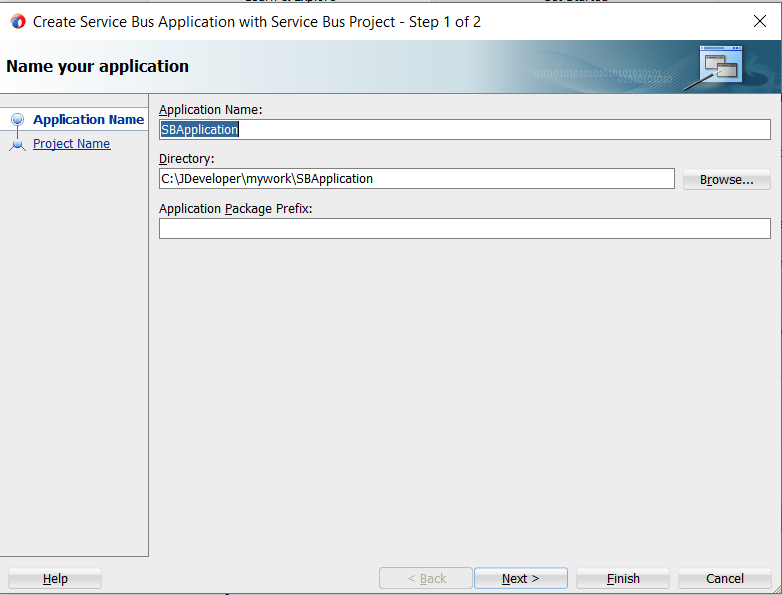Screen dimensions: 782x595
Task: Click the JDeveloper logo in title bar
Action: (x=17, y=21)
